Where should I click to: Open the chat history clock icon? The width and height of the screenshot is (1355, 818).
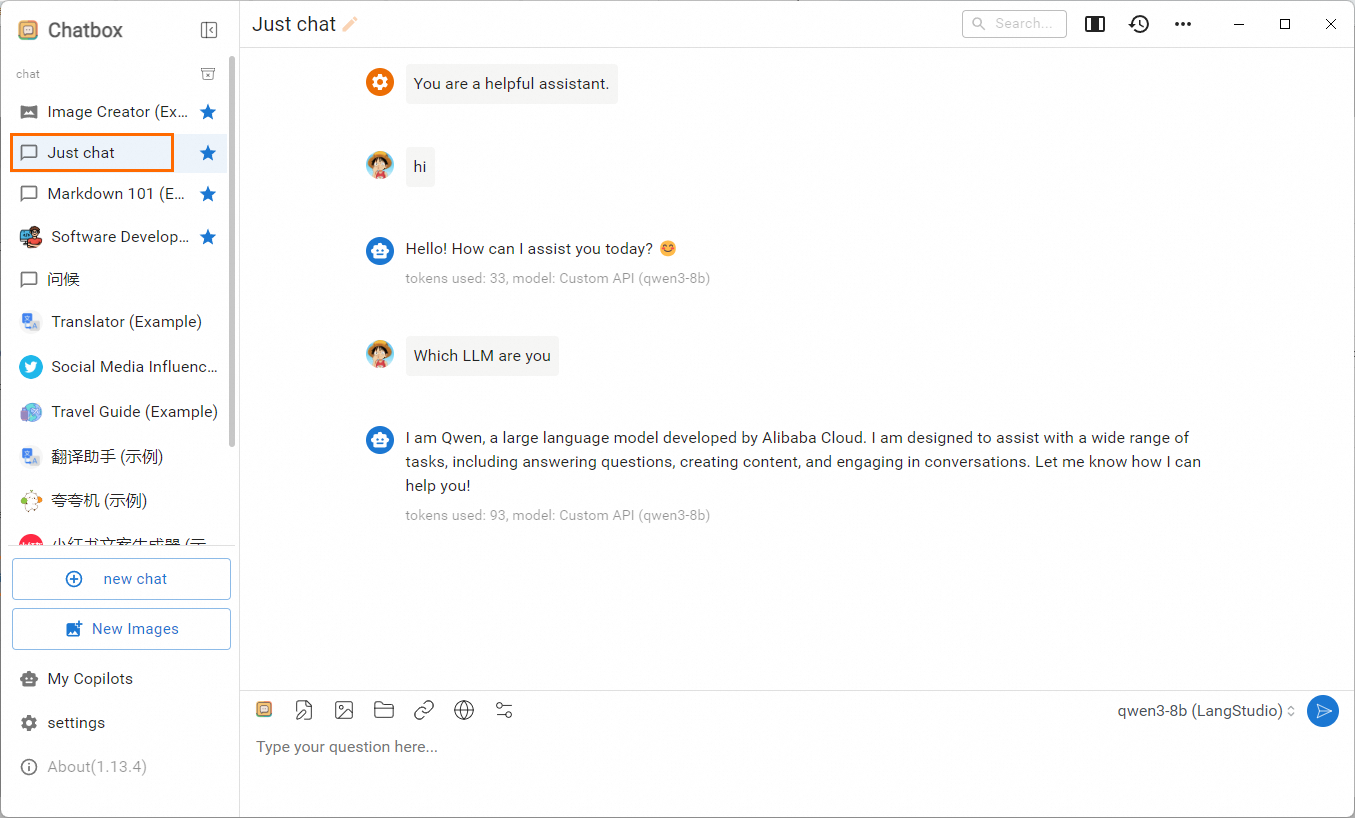pyautogui.click(x=1139, y=24)
